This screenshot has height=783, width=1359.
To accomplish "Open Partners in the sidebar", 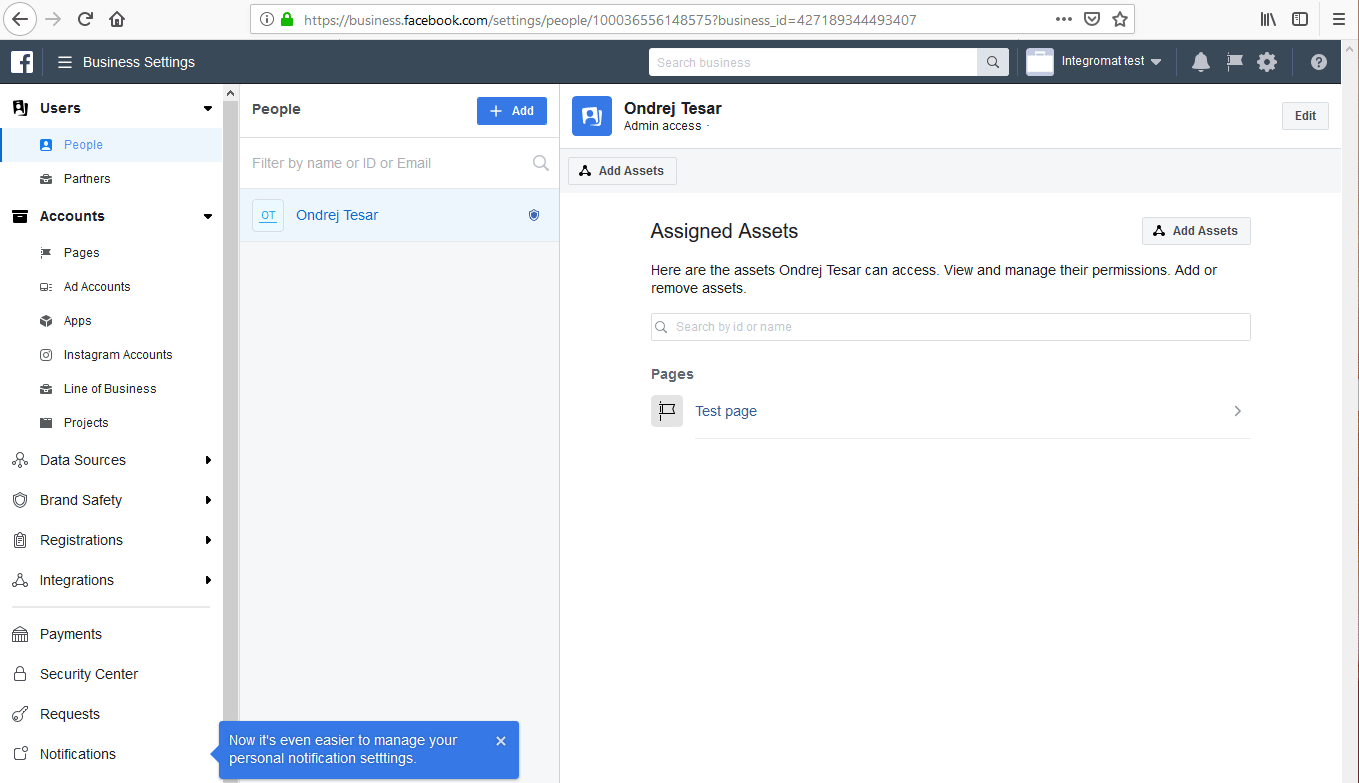I will (x=87, y=179).
